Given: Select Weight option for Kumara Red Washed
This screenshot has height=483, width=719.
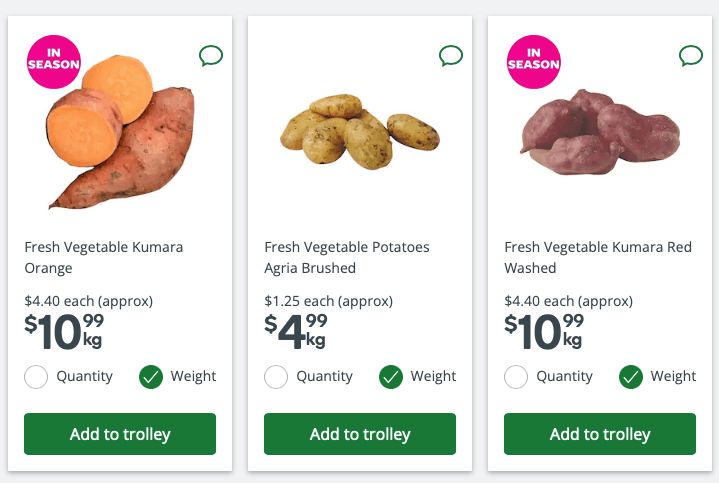Looking at the screenshot, I should coord(631,377).
